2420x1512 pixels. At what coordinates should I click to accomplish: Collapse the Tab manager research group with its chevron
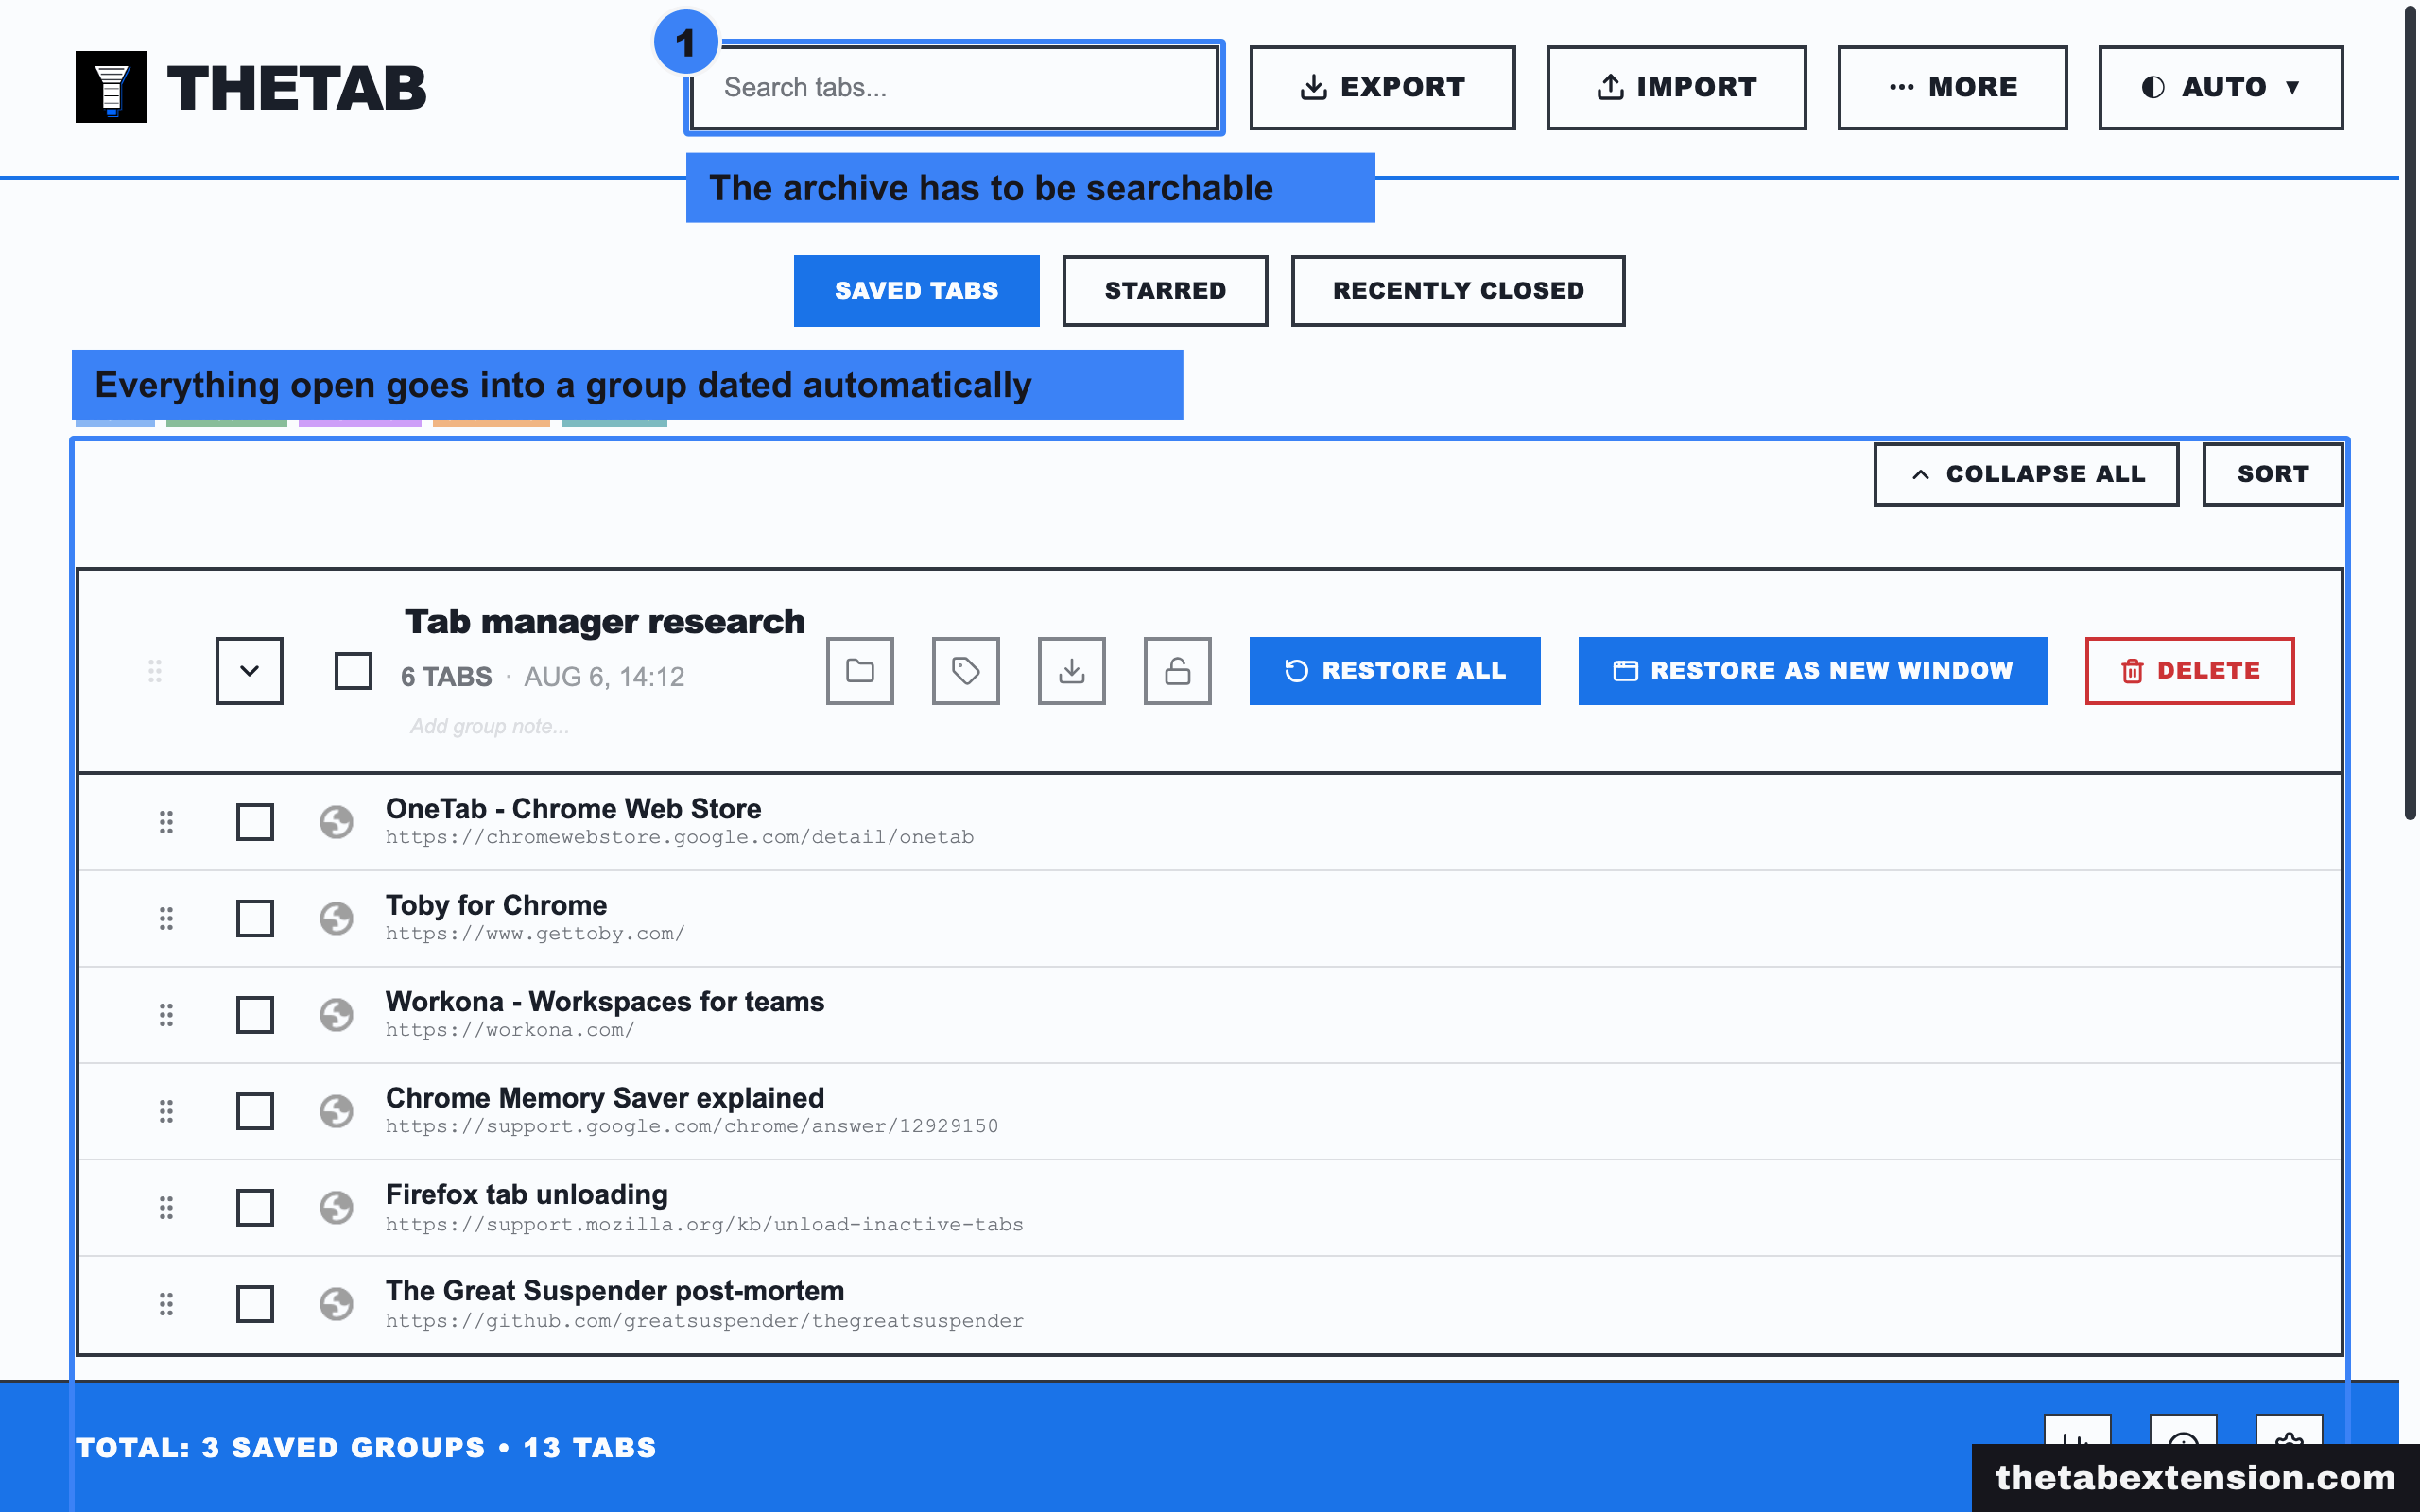249,671
